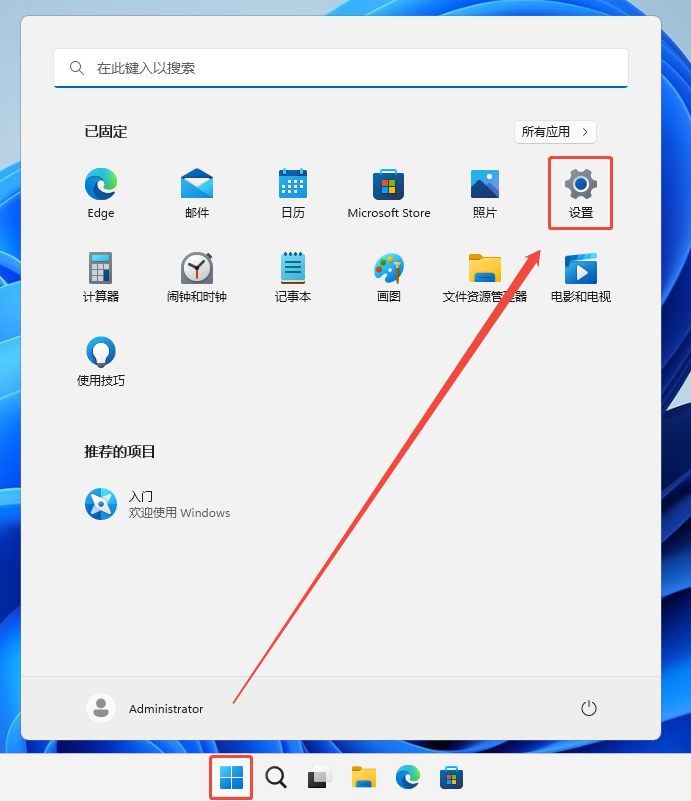The image size is (691, 801).
Task: Open Task View on the taskbar
Action: 320,778
